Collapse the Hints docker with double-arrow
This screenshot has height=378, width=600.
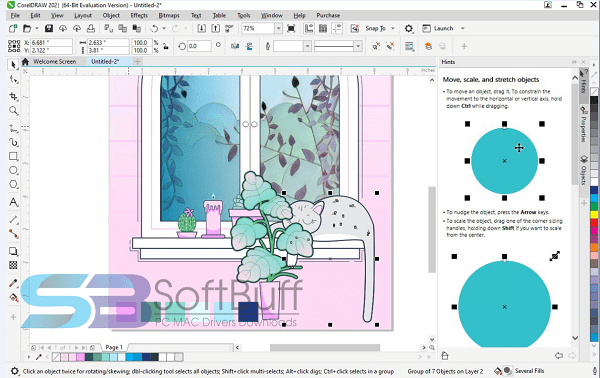pos(574,62)
